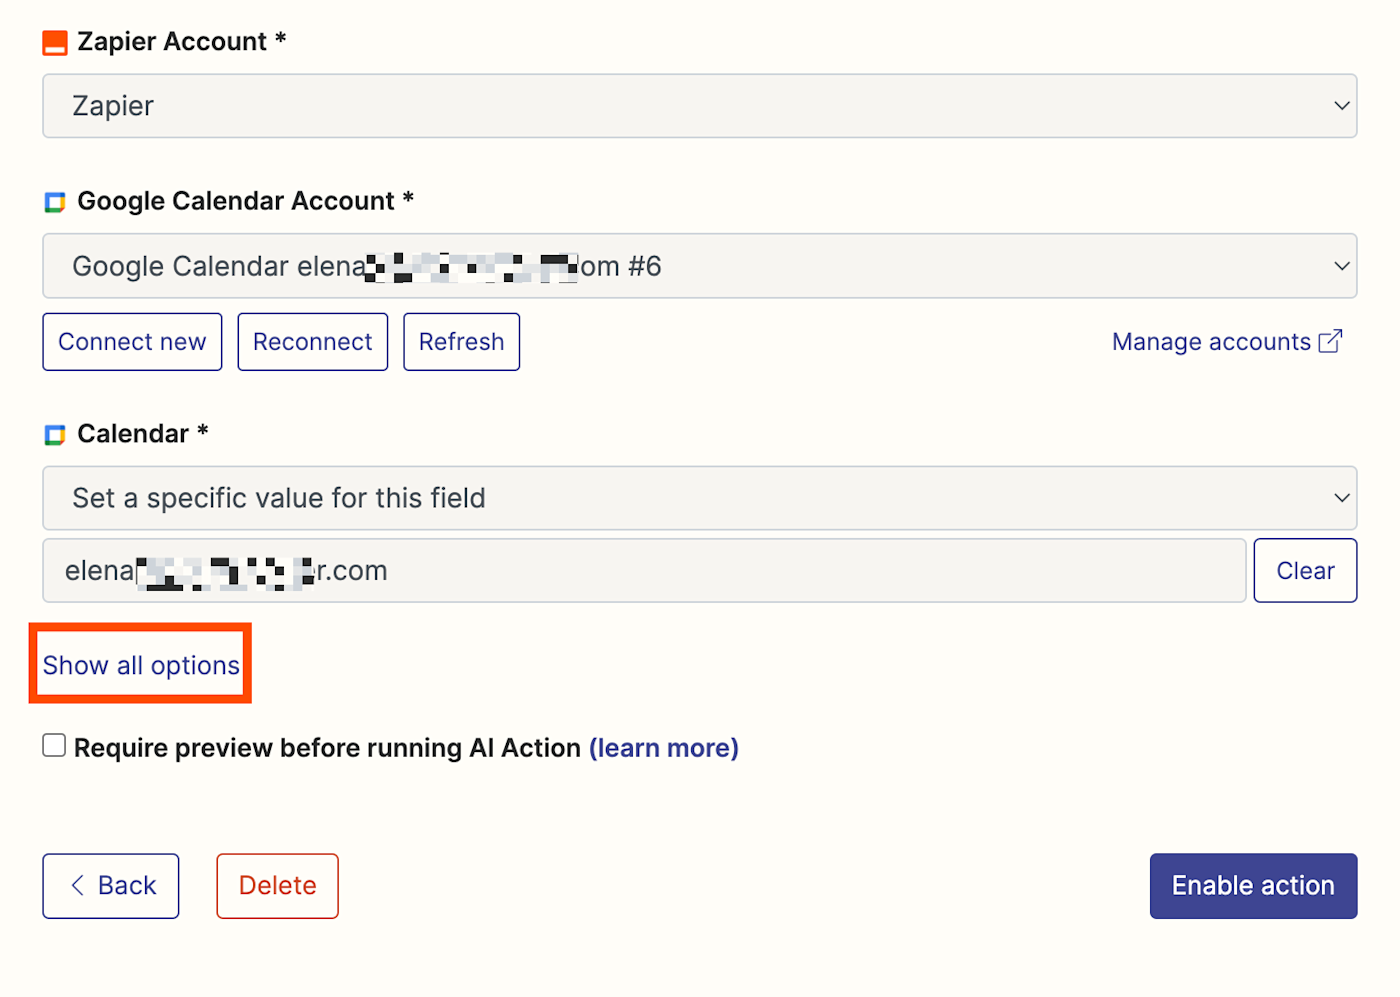Go back with the Back button
Viewport: 1400px width, 997px height.
111,886
